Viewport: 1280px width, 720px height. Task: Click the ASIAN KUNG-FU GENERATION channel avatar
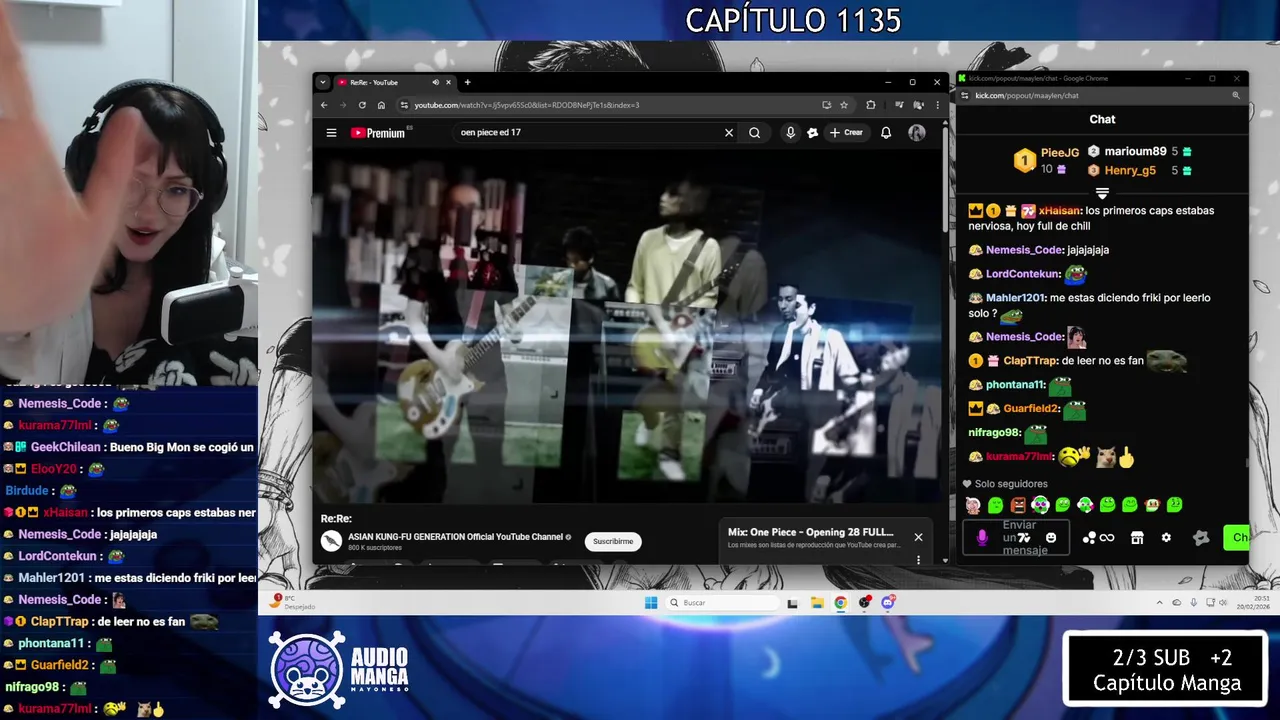tap(331, 541)
